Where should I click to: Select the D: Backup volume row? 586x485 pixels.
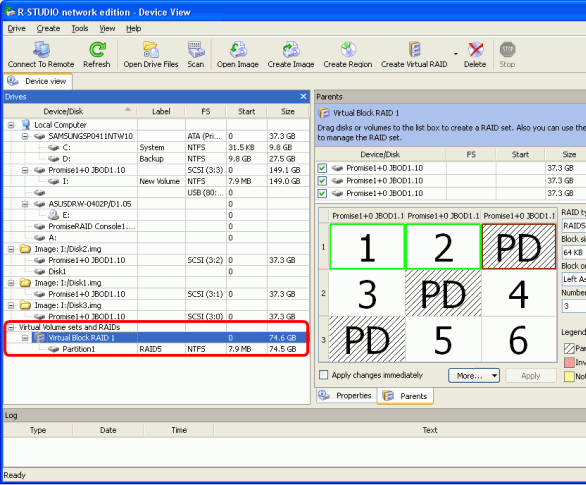(157, 159)
